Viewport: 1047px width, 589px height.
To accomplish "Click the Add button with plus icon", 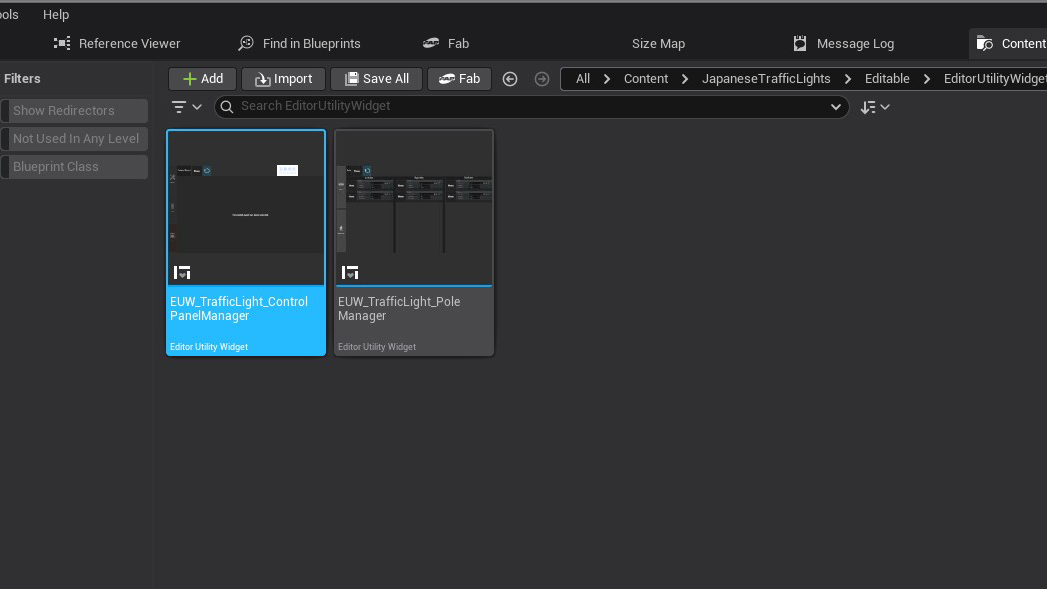I will 202,79.
